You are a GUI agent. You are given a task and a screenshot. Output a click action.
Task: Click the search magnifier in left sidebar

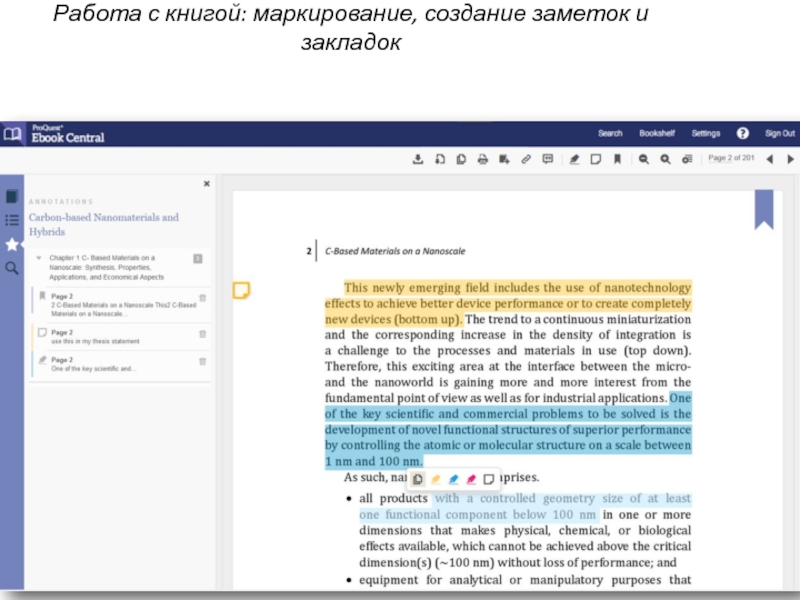click(12, 268)
